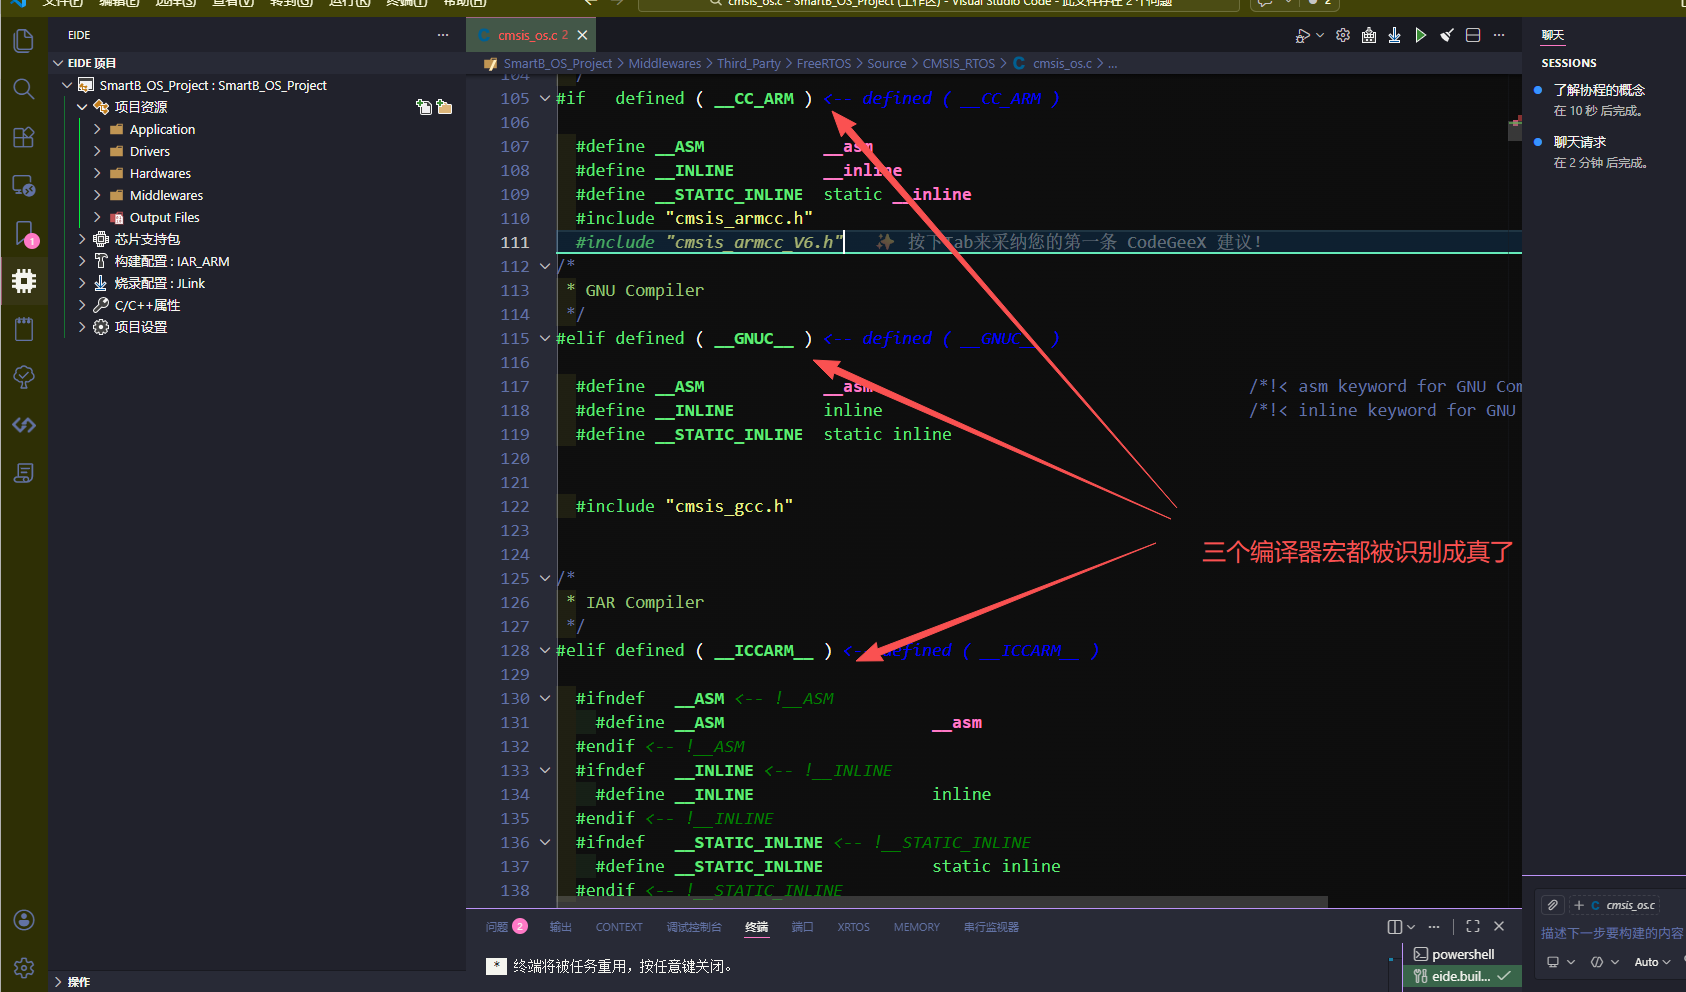
Task: Click the broom clean icon in editor toolbar
Action: click(1446, 36)
